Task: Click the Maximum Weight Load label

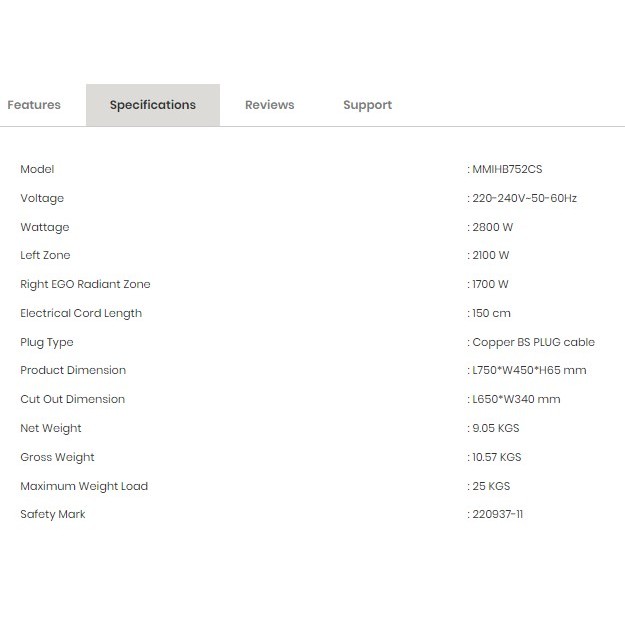Action: 84,487
